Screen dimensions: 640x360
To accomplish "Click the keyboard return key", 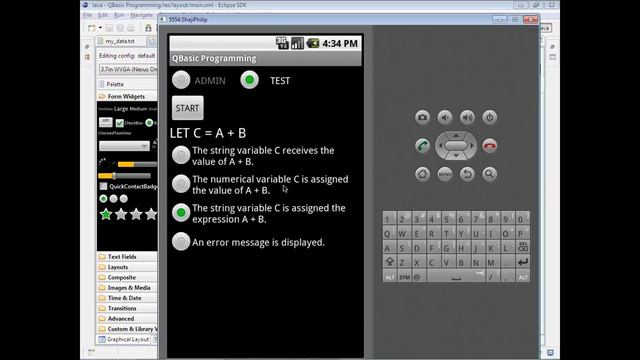I will pyautogui.click(x=523, y=262).
